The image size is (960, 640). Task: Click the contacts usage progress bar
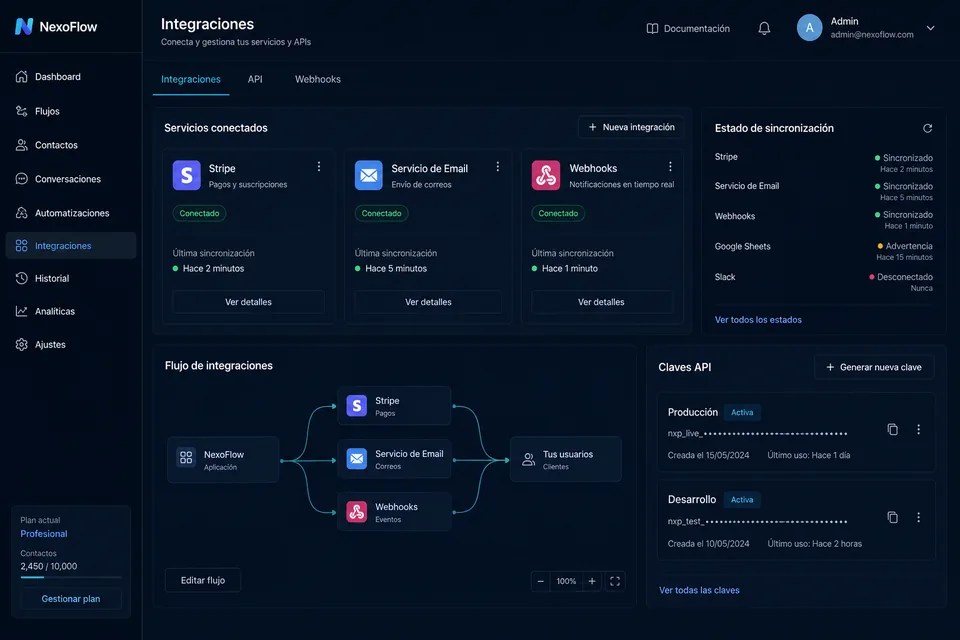71,577
